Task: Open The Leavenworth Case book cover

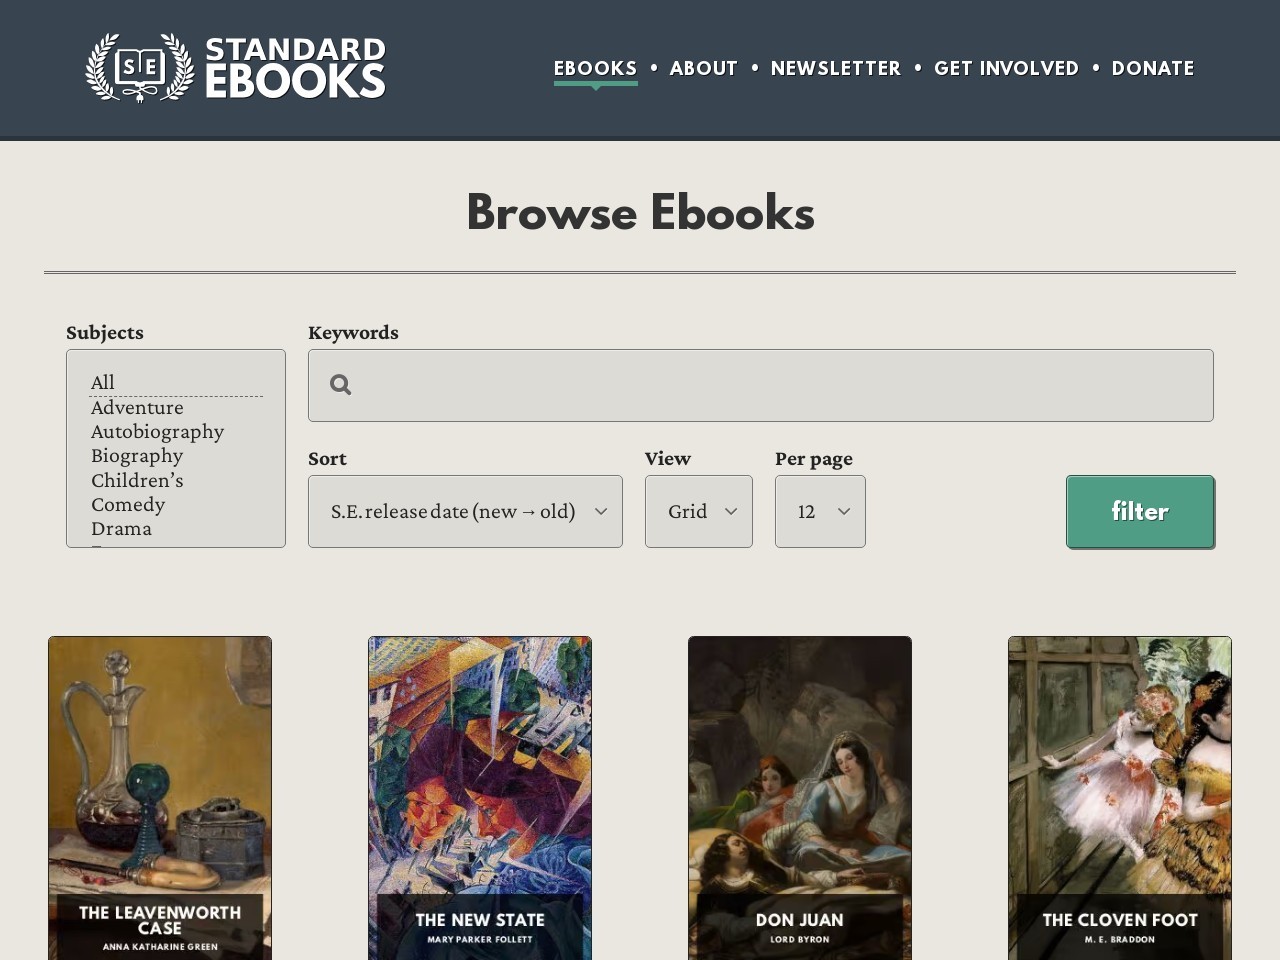Action: (x=160, y=790)
